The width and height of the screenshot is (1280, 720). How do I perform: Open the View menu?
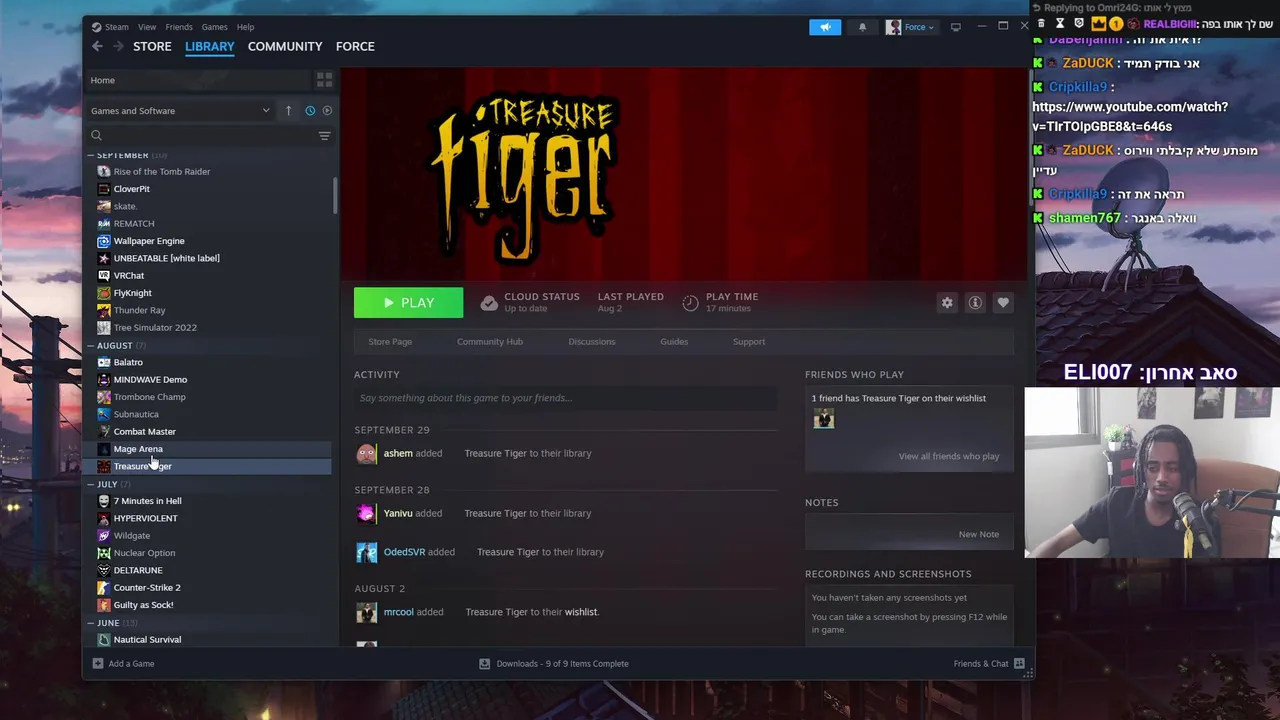[147, 27]
